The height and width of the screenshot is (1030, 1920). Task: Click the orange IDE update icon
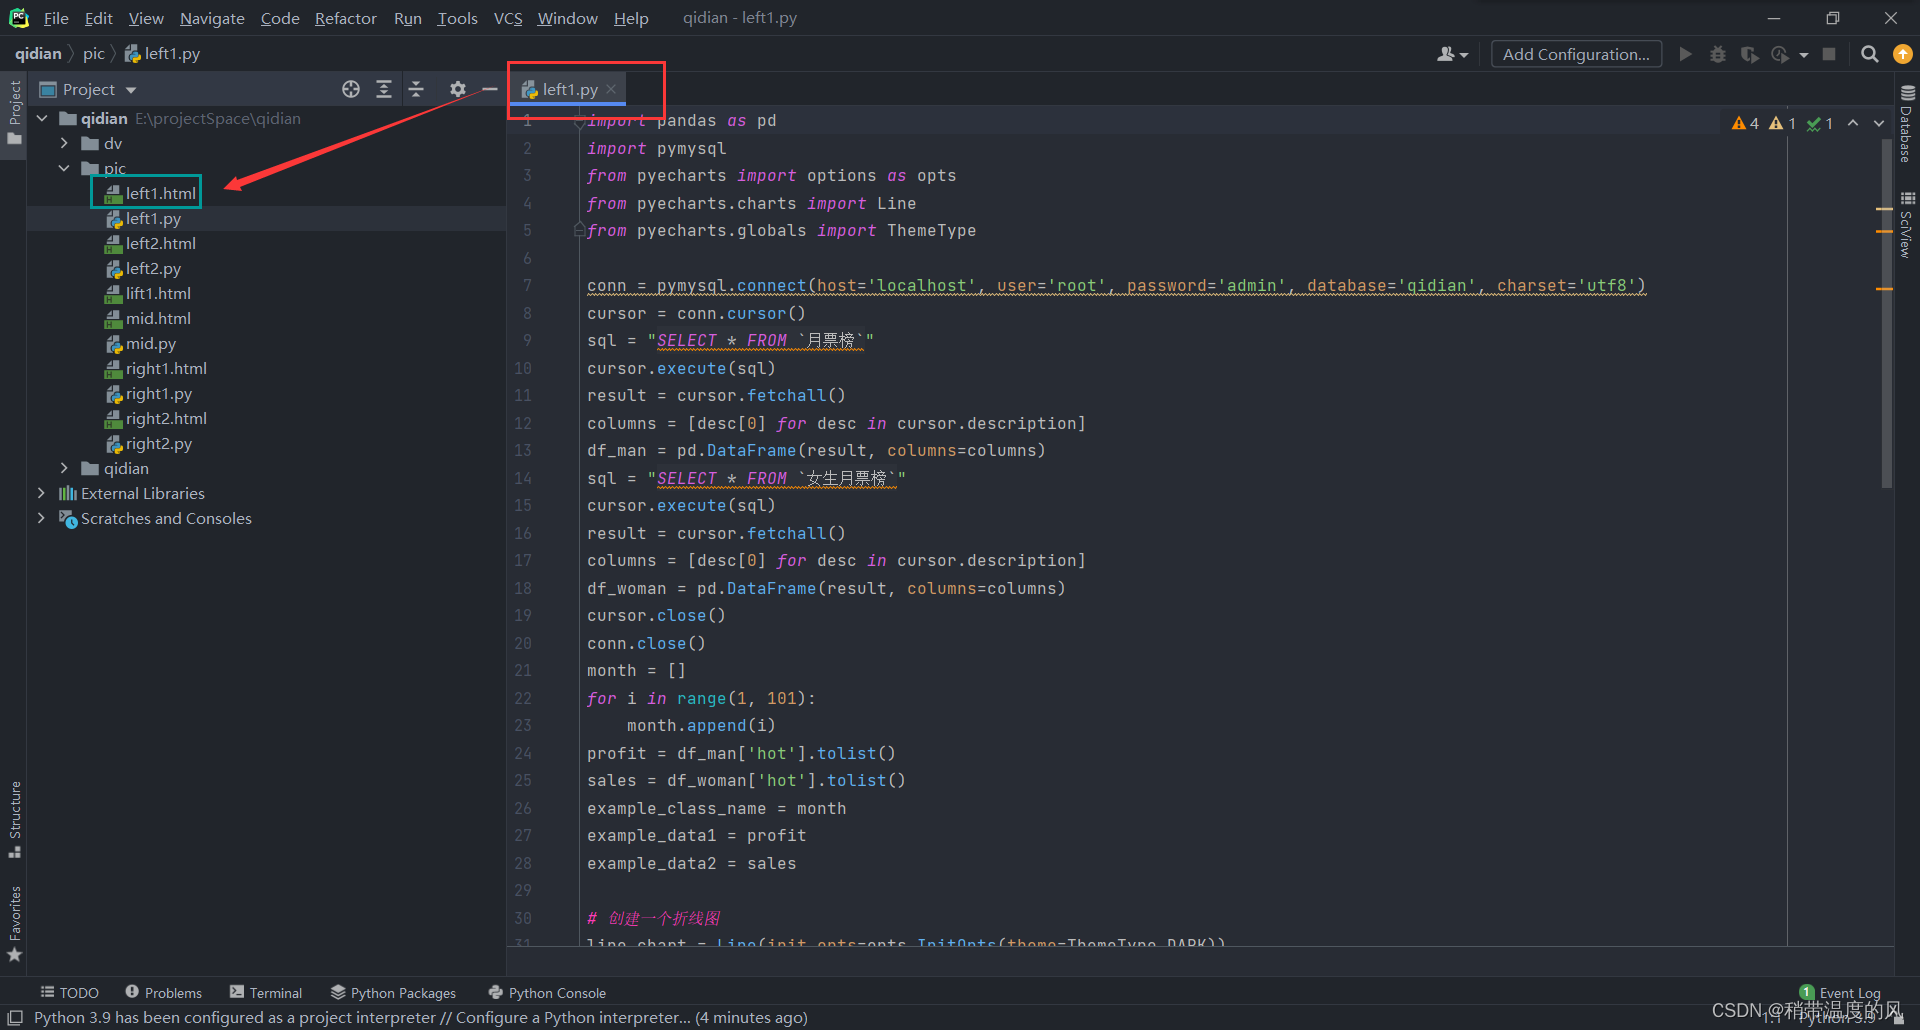[1903, 54]
